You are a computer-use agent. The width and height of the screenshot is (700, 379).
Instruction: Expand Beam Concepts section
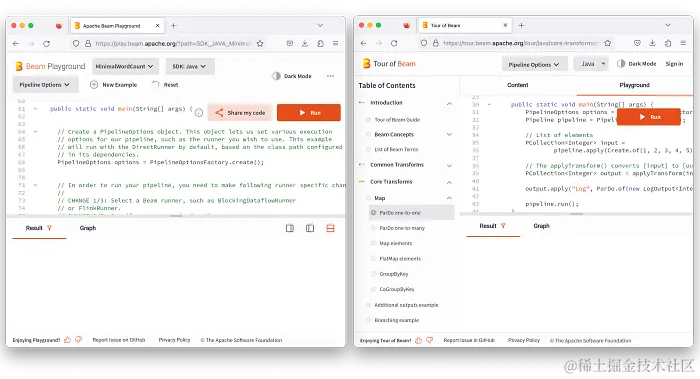point(449,134)
